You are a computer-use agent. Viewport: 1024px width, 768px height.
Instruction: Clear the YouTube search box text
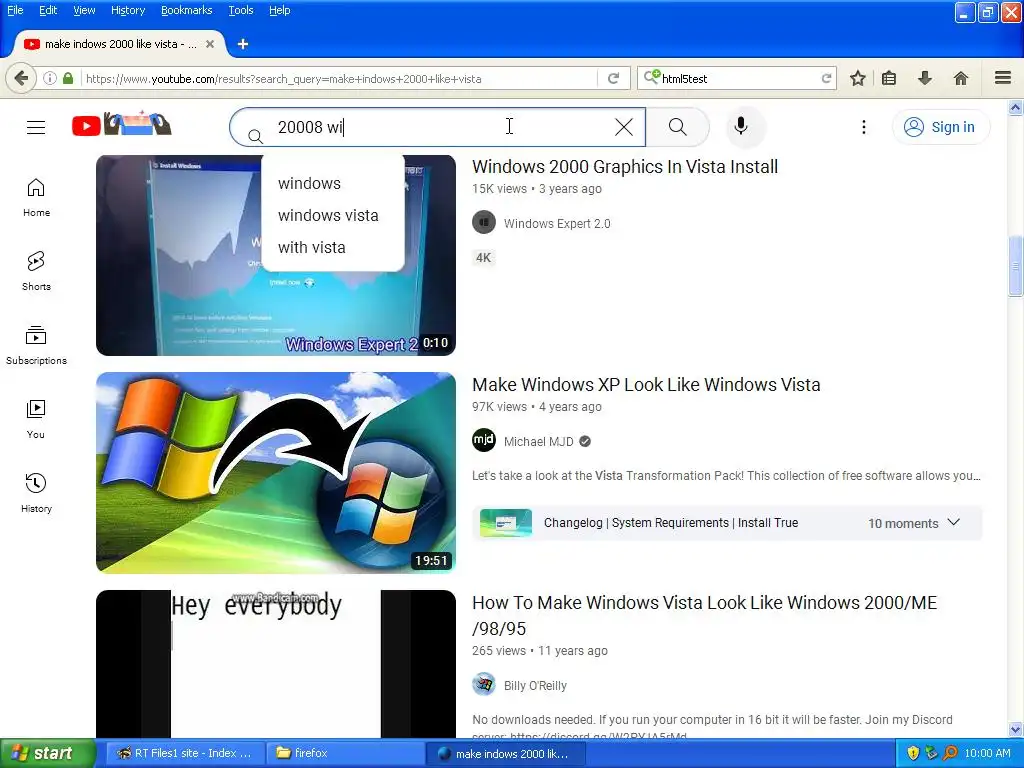click(624, 127)
